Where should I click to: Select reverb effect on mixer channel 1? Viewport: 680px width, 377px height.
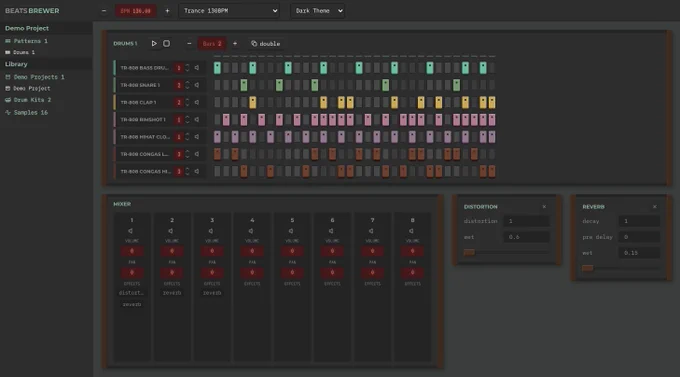tap(132, 304)
